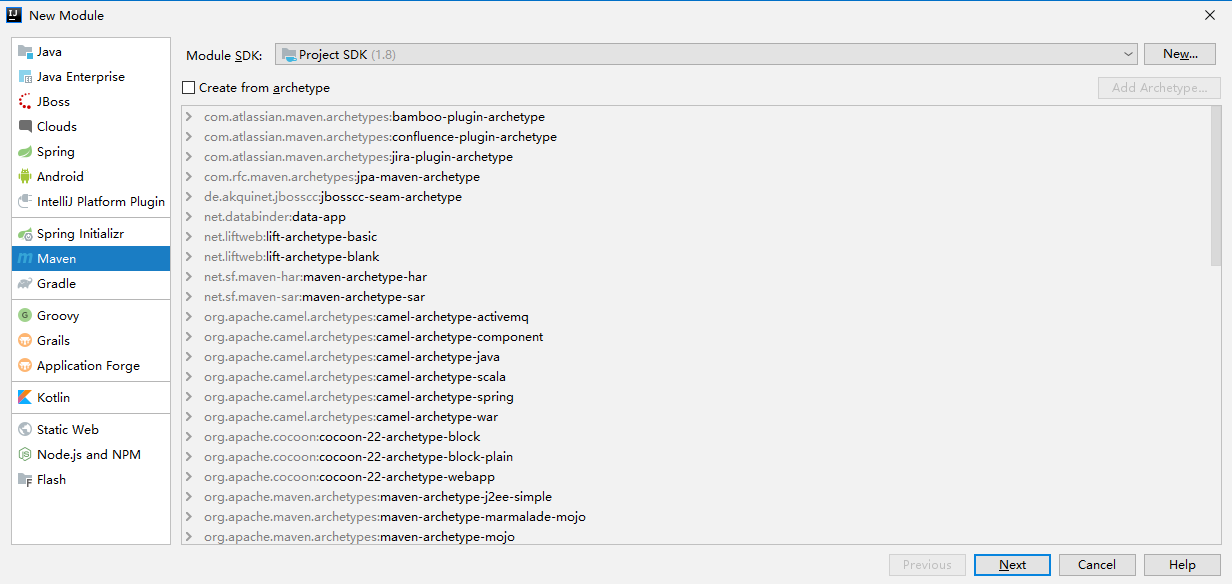Viewport: 1232px width, 584px height.
Task: Select maven-archetype-j2ee-simple row
Action: coord(696,497)
